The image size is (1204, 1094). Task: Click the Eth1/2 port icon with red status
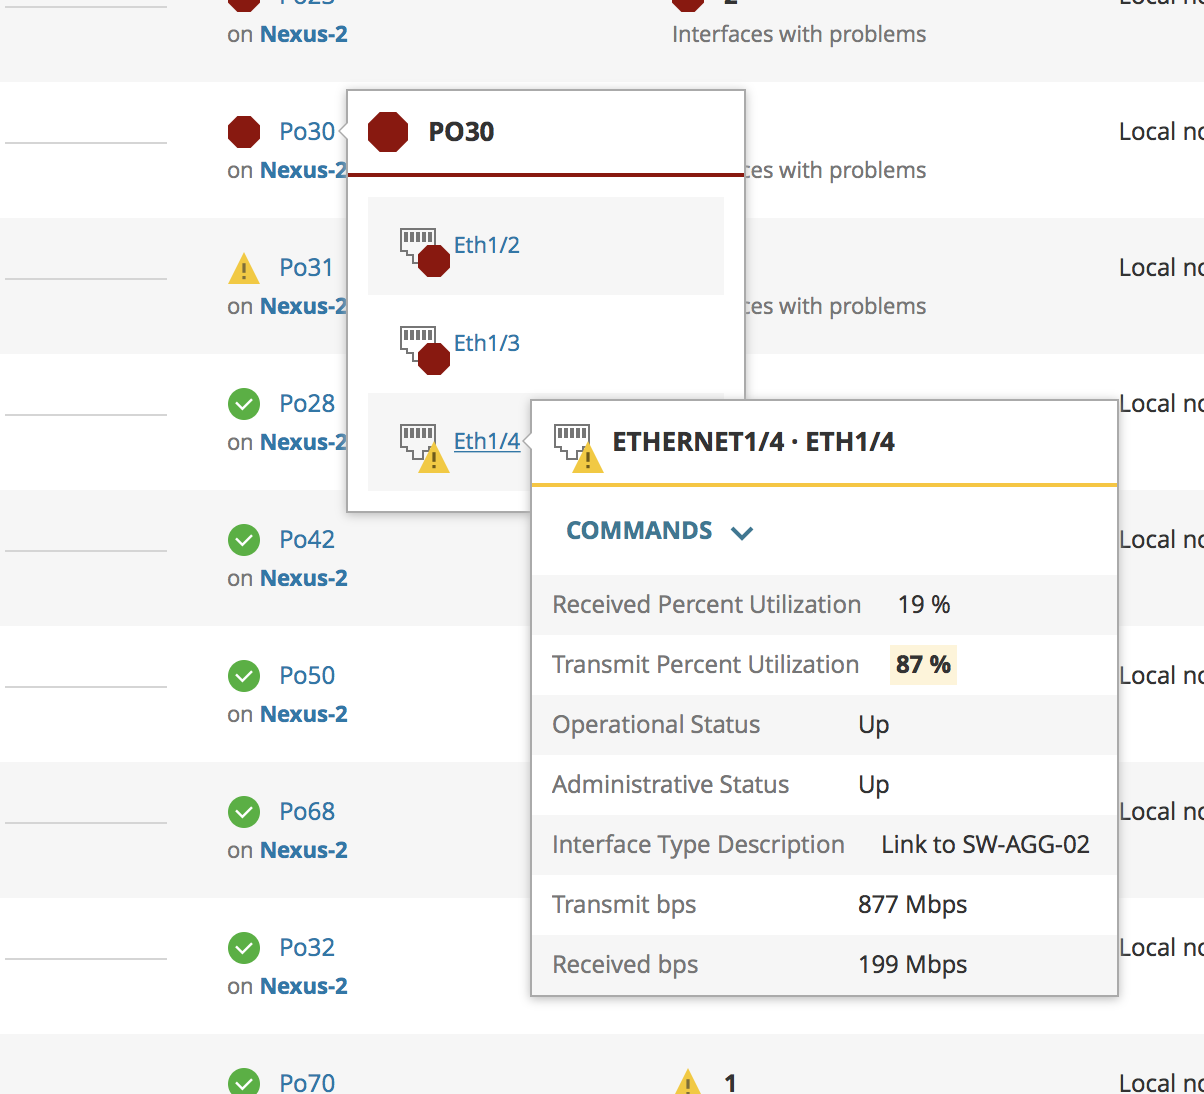click(424, 252)
